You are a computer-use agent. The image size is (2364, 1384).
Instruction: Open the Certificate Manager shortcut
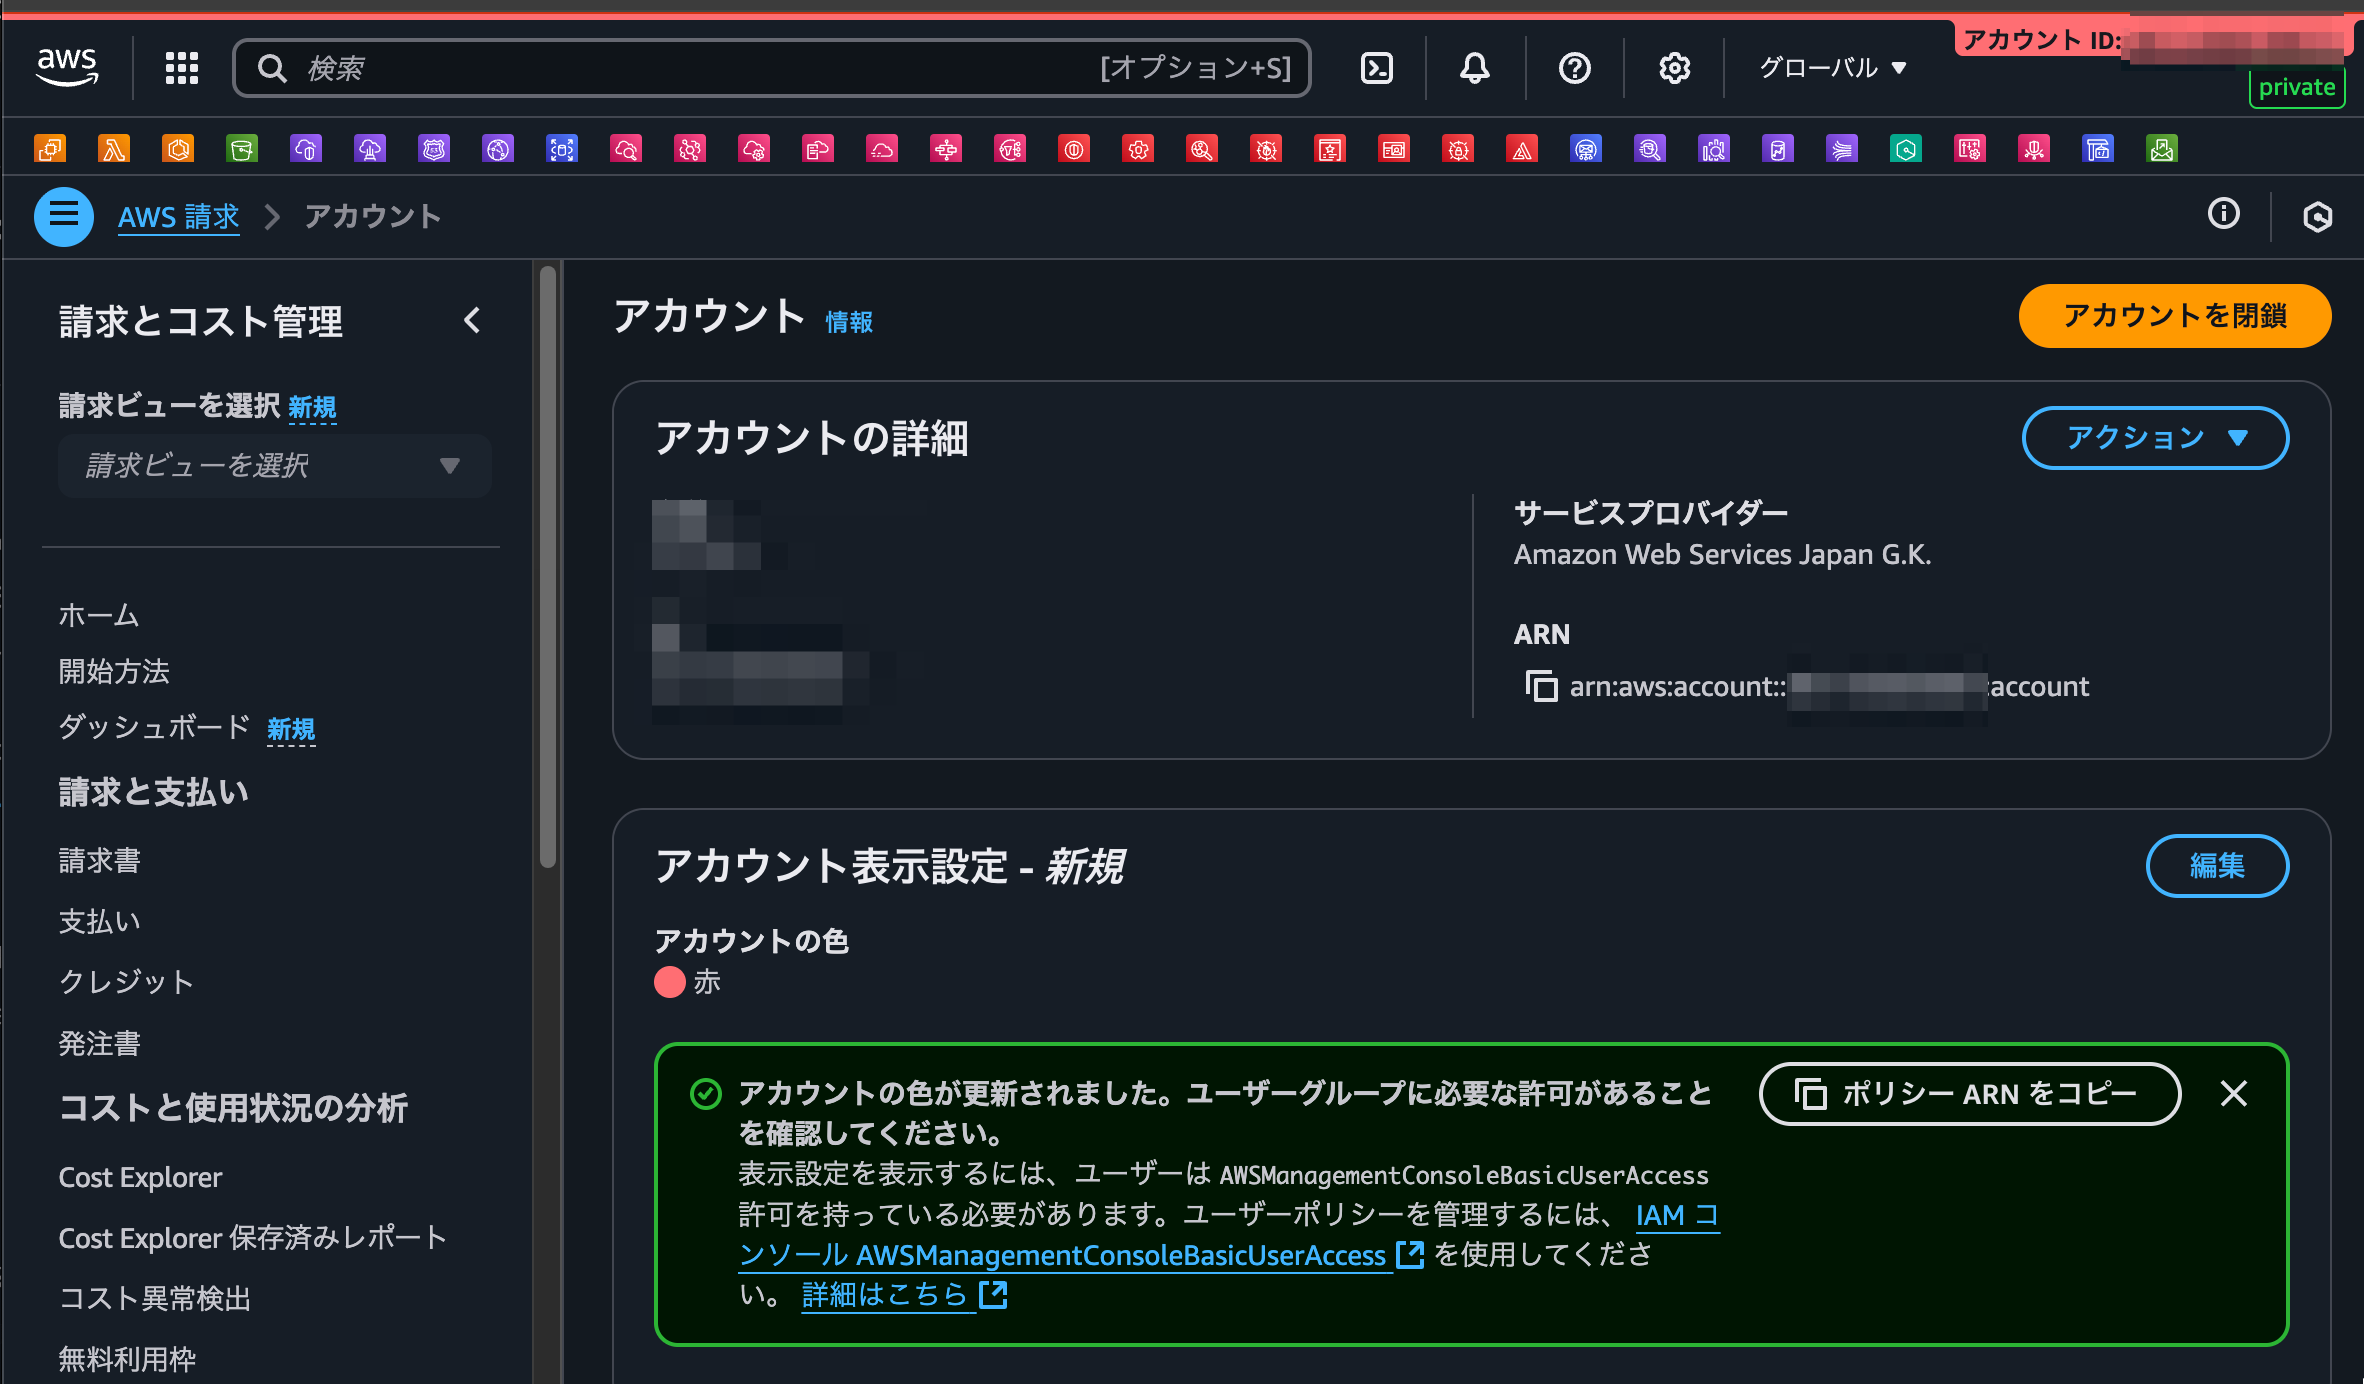click(x=1330, y=149)
